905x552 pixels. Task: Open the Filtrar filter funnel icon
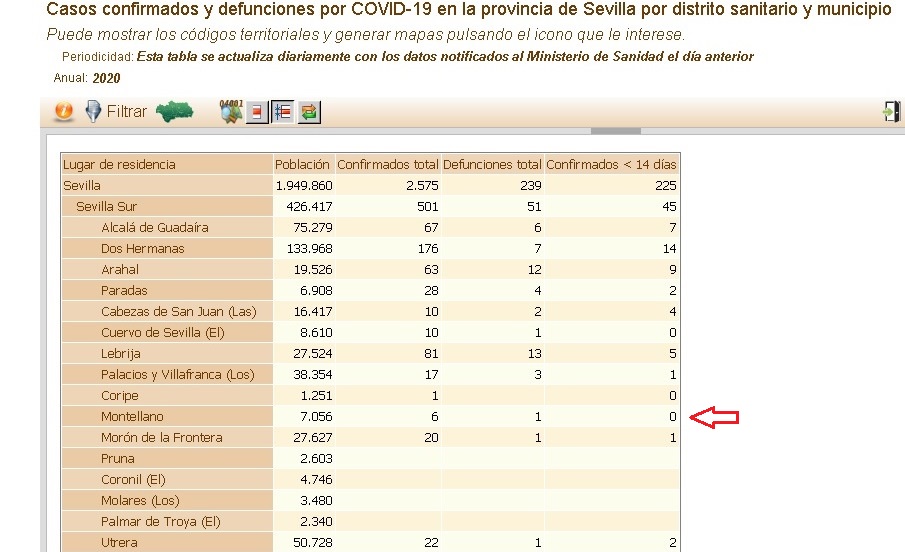pos(93,112)
